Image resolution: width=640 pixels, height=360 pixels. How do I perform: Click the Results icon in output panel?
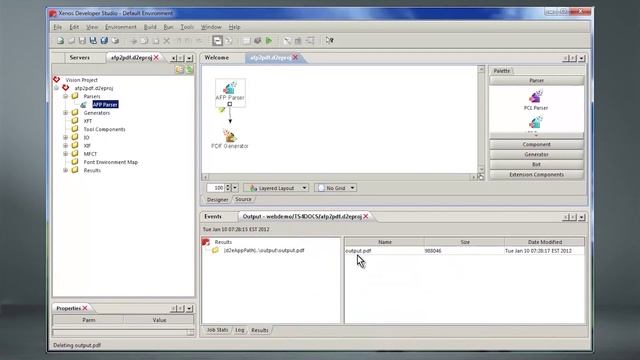206,242
